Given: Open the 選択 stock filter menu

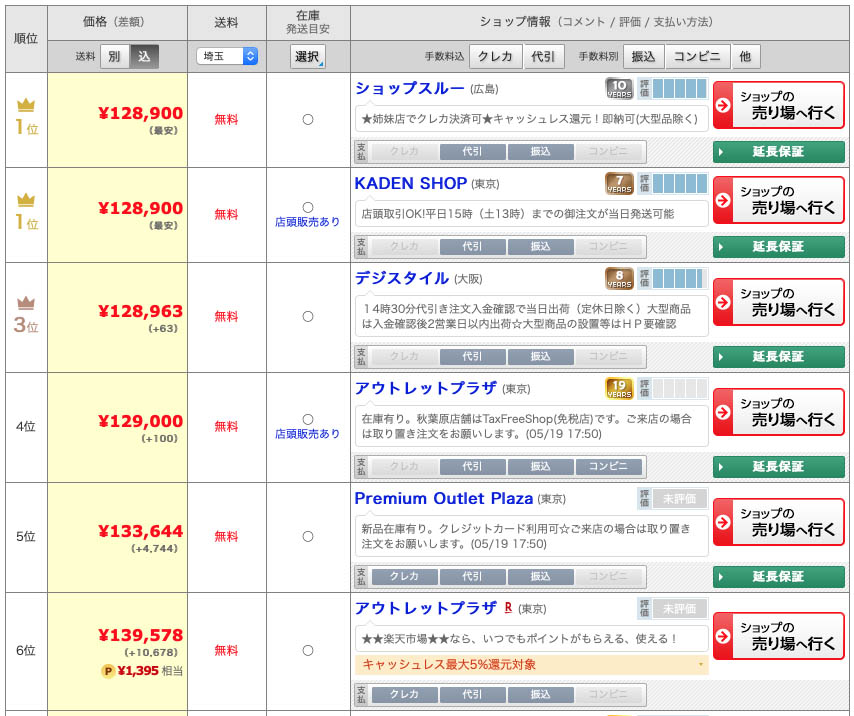Looking at the screenshot, I should (308, 56).
